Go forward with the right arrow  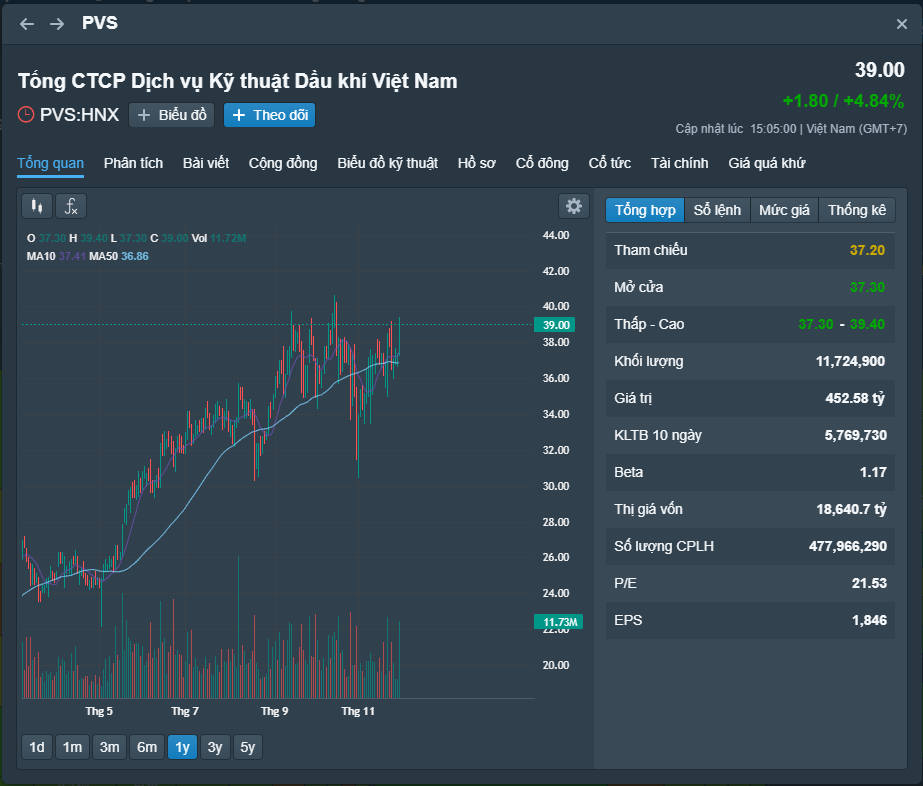coord(57,24)
